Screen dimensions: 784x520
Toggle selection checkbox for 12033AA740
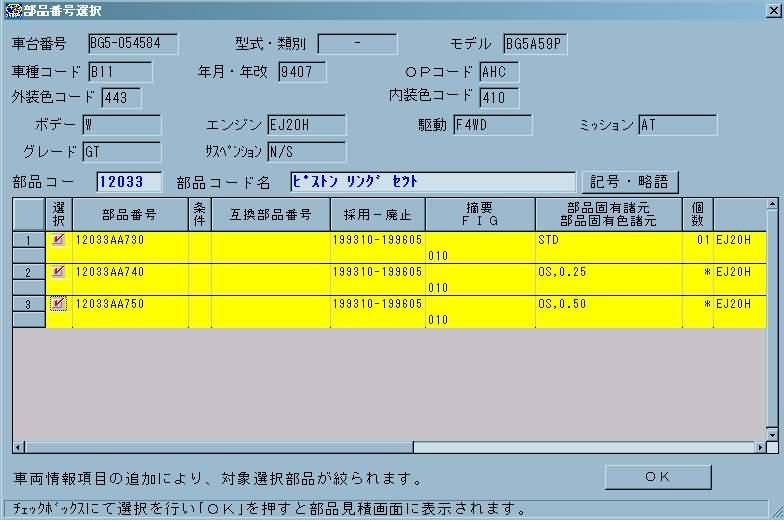[58, 272]
